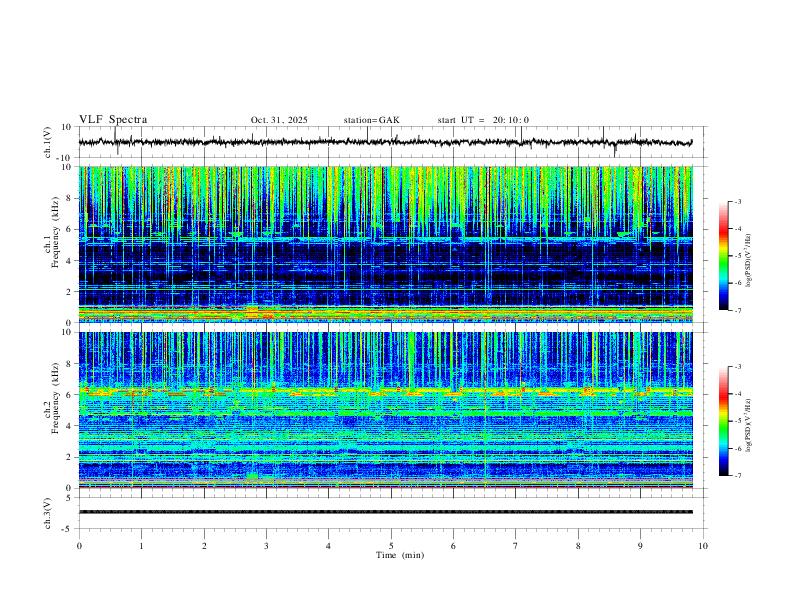Click the "4" kHz tick on ch.1 spectrogram
Screen dimensions: 792x612
68,260
